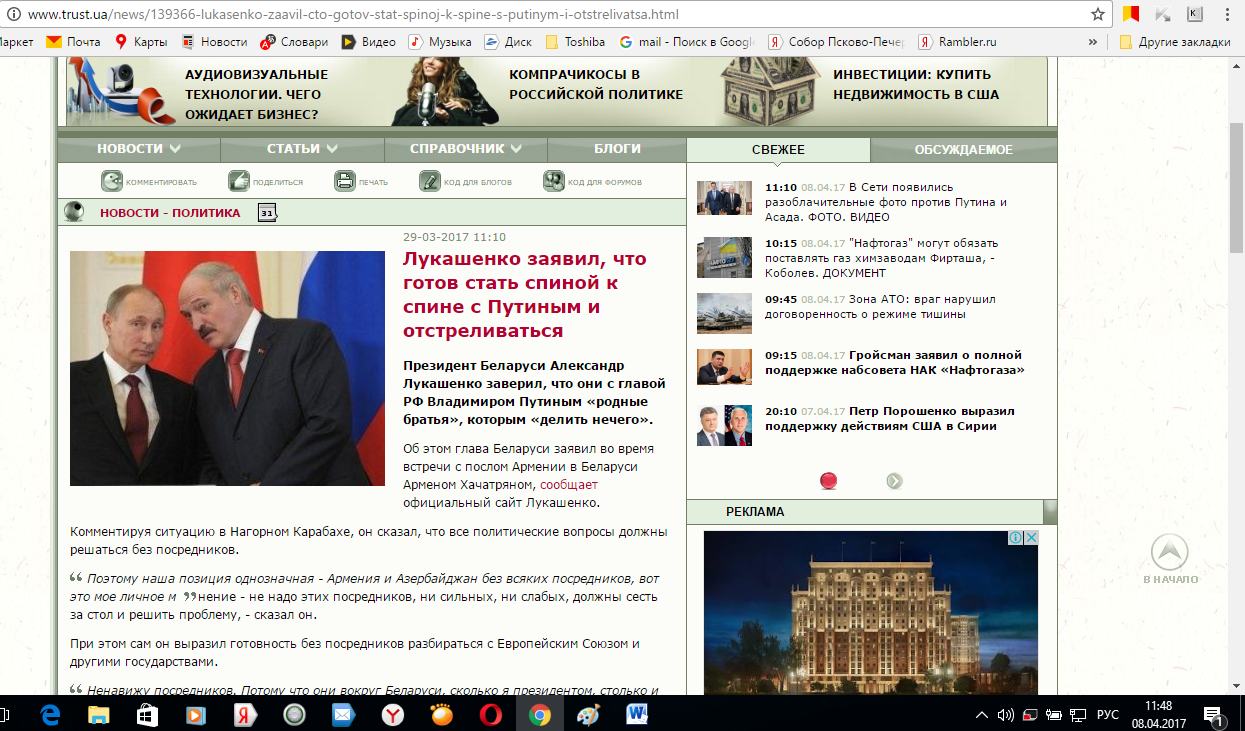Show hidden bookmarks via the chevron
The width and height of the screenshot is (1245, 731).
click(1097, 42)
